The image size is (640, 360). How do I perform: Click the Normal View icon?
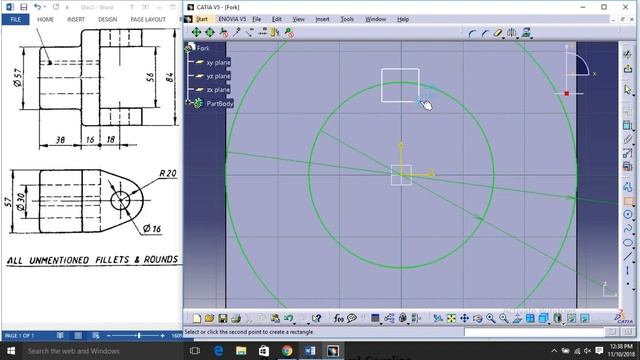517,318
